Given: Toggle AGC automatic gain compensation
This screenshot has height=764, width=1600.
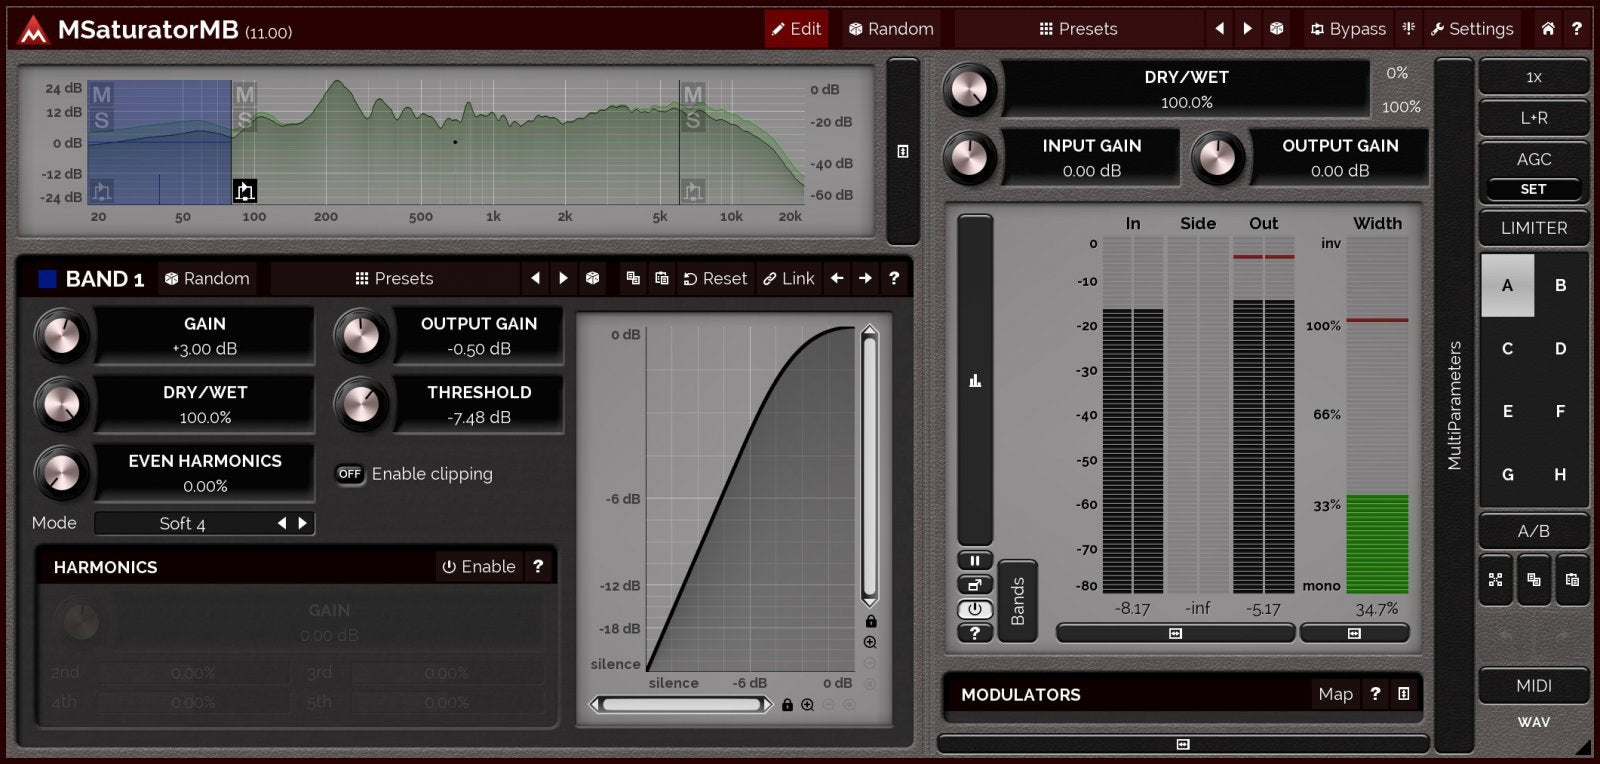Looking at the screenshot, I should point(1534,159).
